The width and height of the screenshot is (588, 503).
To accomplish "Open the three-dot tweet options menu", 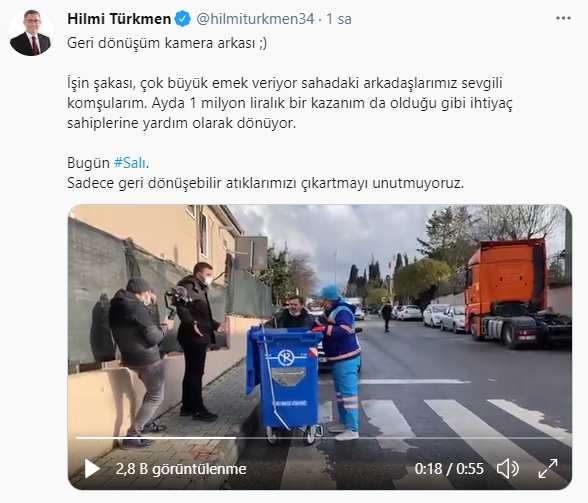I will point(563,18).
